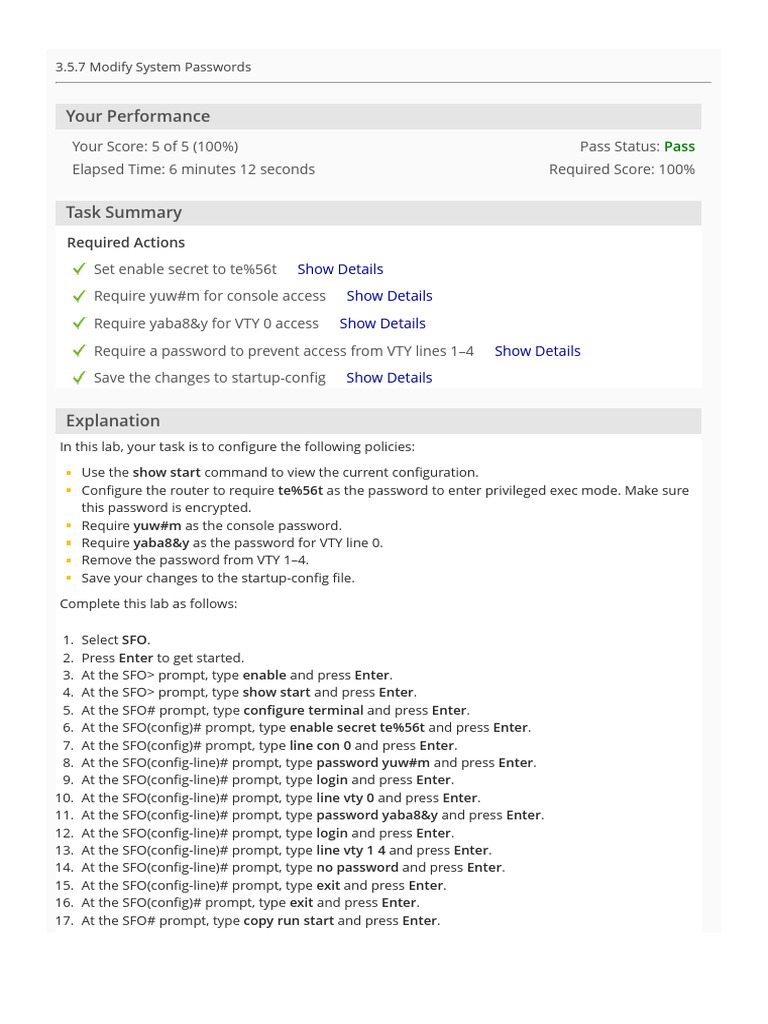
Task: Click the checkmark next to console access task
Action: click(79, 296)
